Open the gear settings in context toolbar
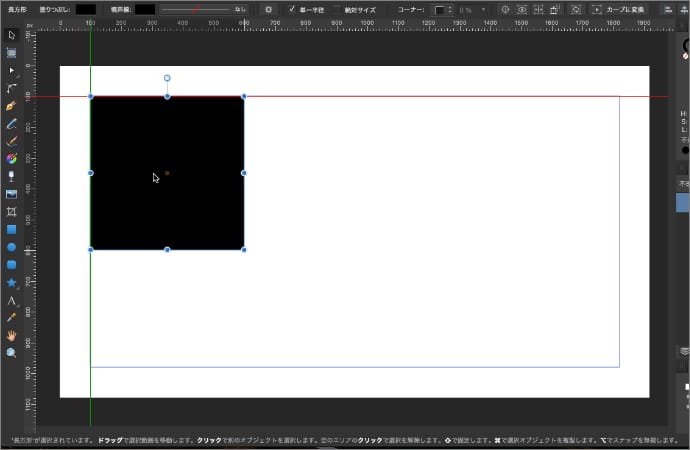The height and width of the screenshot is (450, 690). (268, 9)
